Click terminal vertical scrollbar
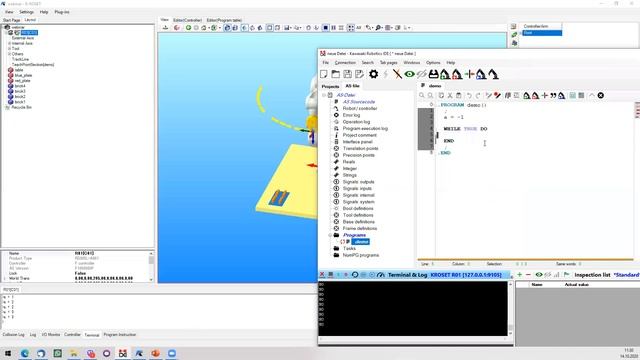Viewport: 640px width, 360px height. point(510,309)
